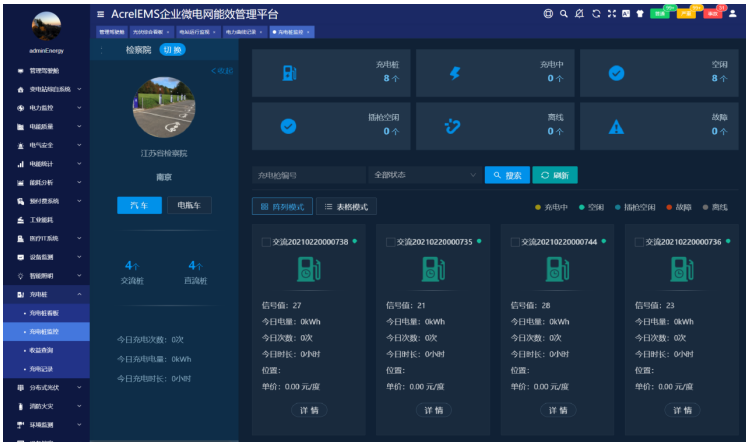Close the 光伏综合看板 tab

(168, 32)
